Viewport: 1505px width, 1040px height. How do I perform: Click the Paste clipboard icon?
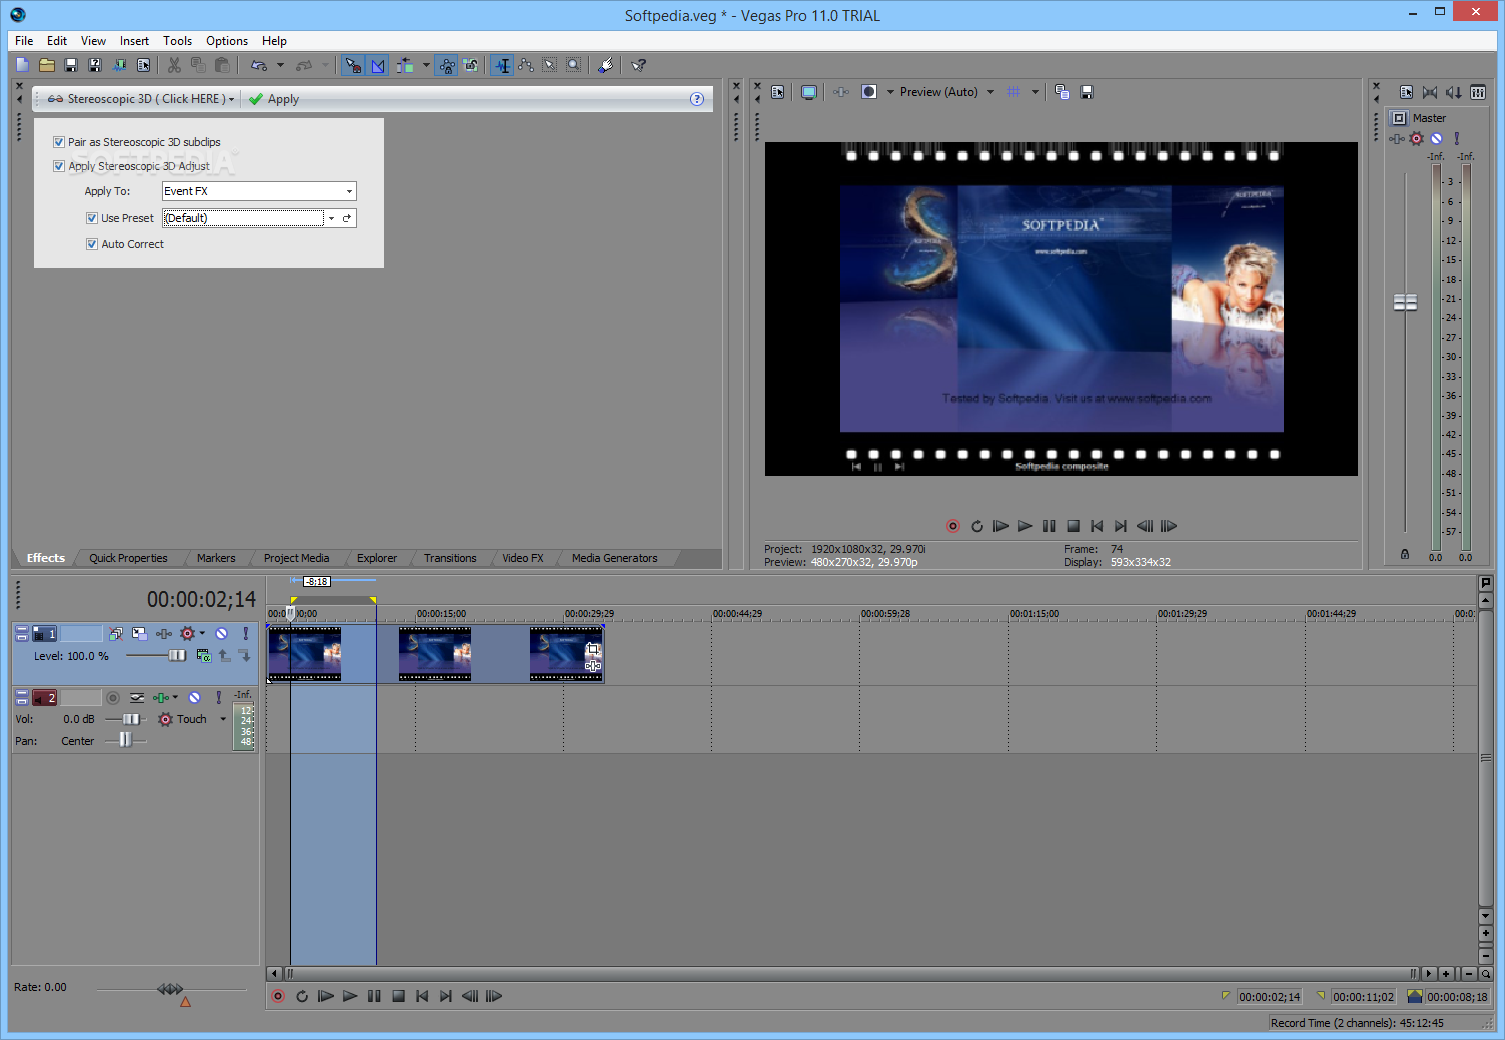[222, 65]
